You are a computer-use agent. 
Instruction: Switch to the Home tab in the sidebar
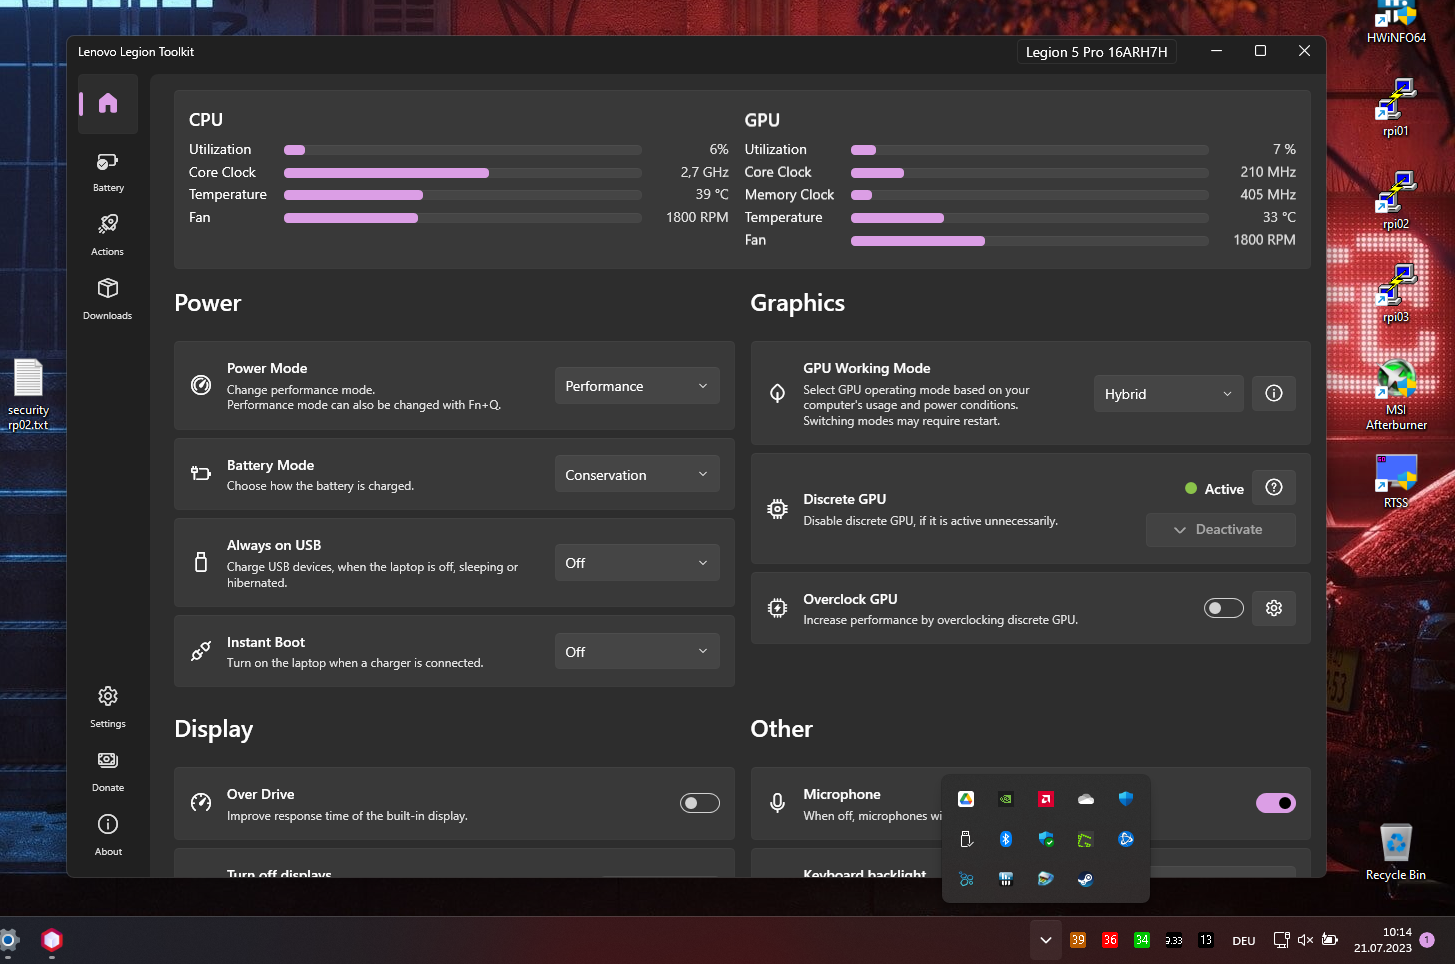tap(107, 103)
